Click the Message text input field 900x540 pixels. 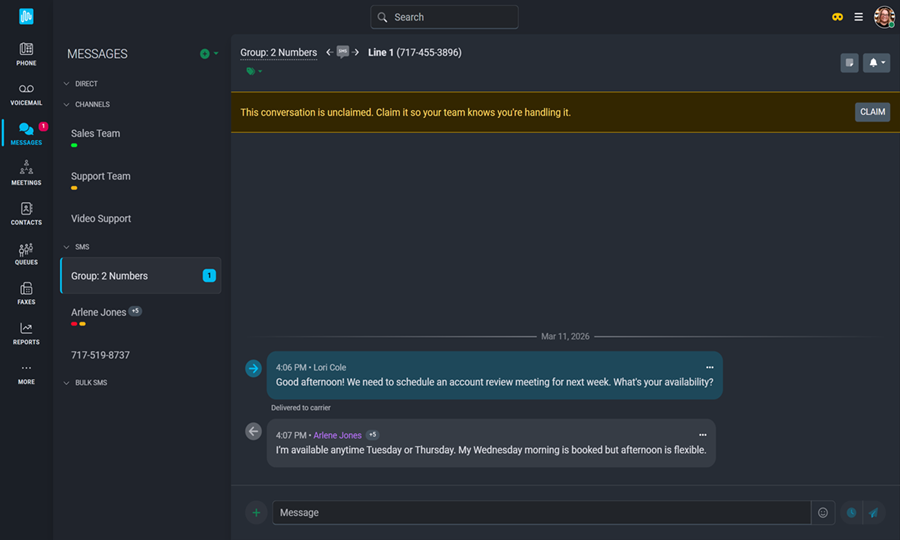tap(540, 513)
